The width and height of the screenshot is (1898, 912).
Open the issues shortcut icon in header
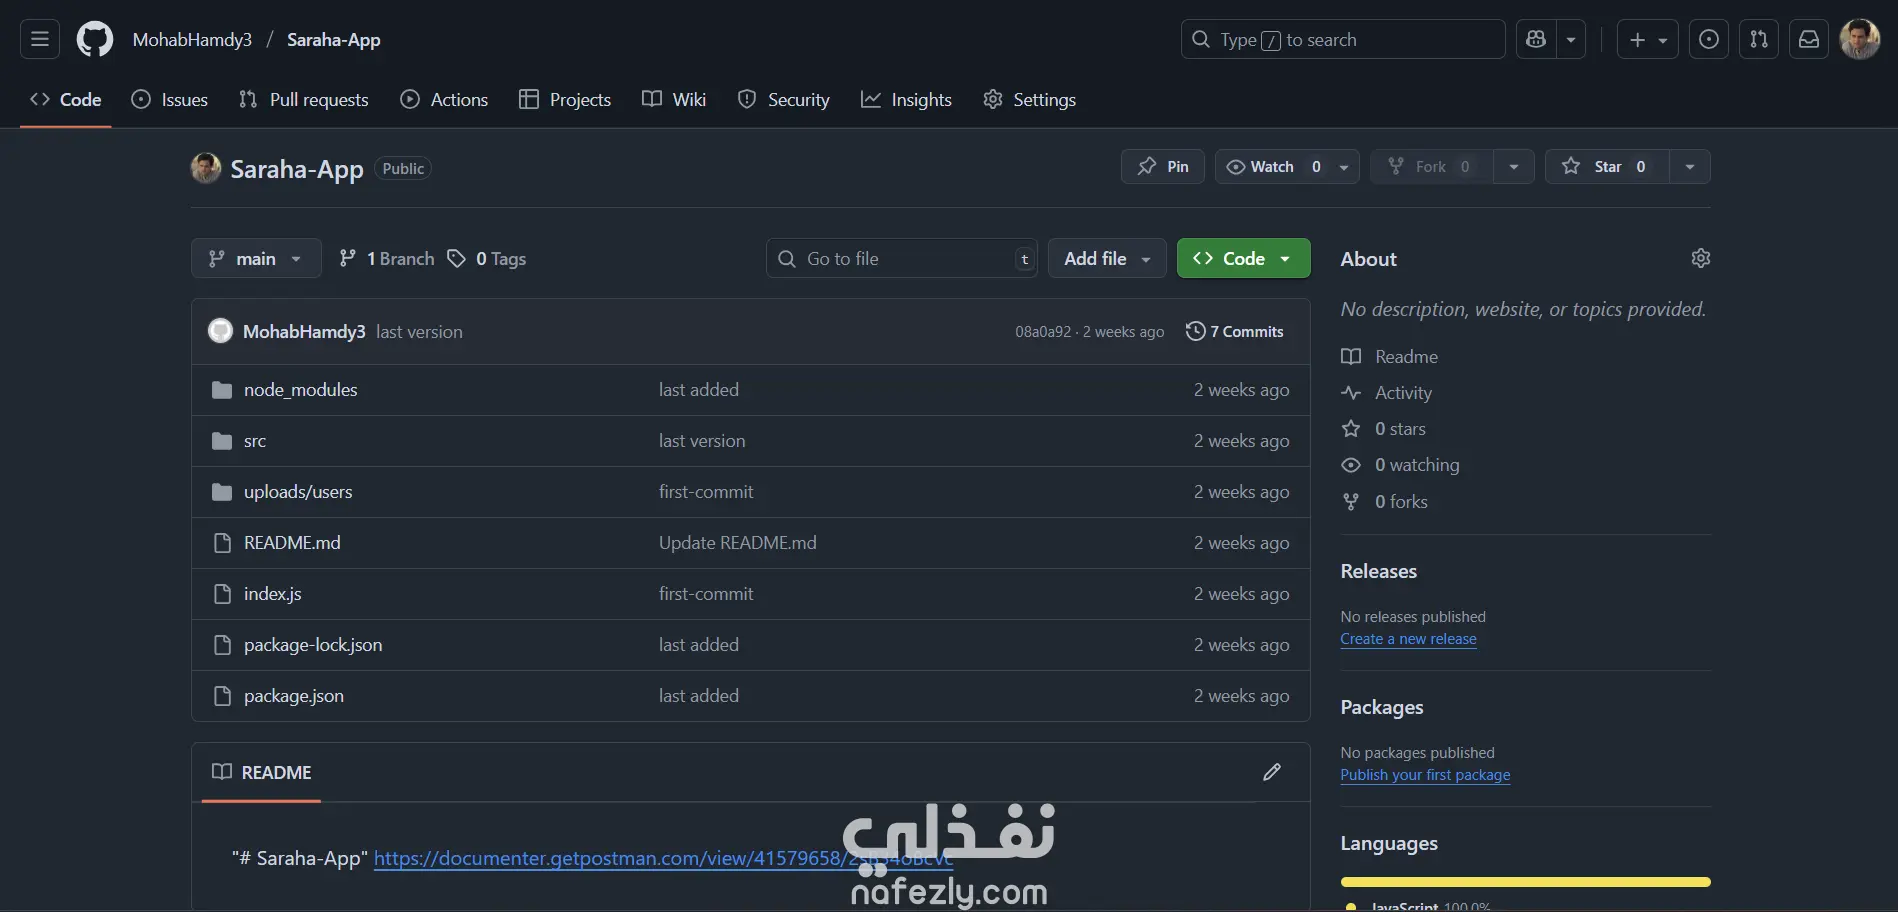pos(1709,39)
